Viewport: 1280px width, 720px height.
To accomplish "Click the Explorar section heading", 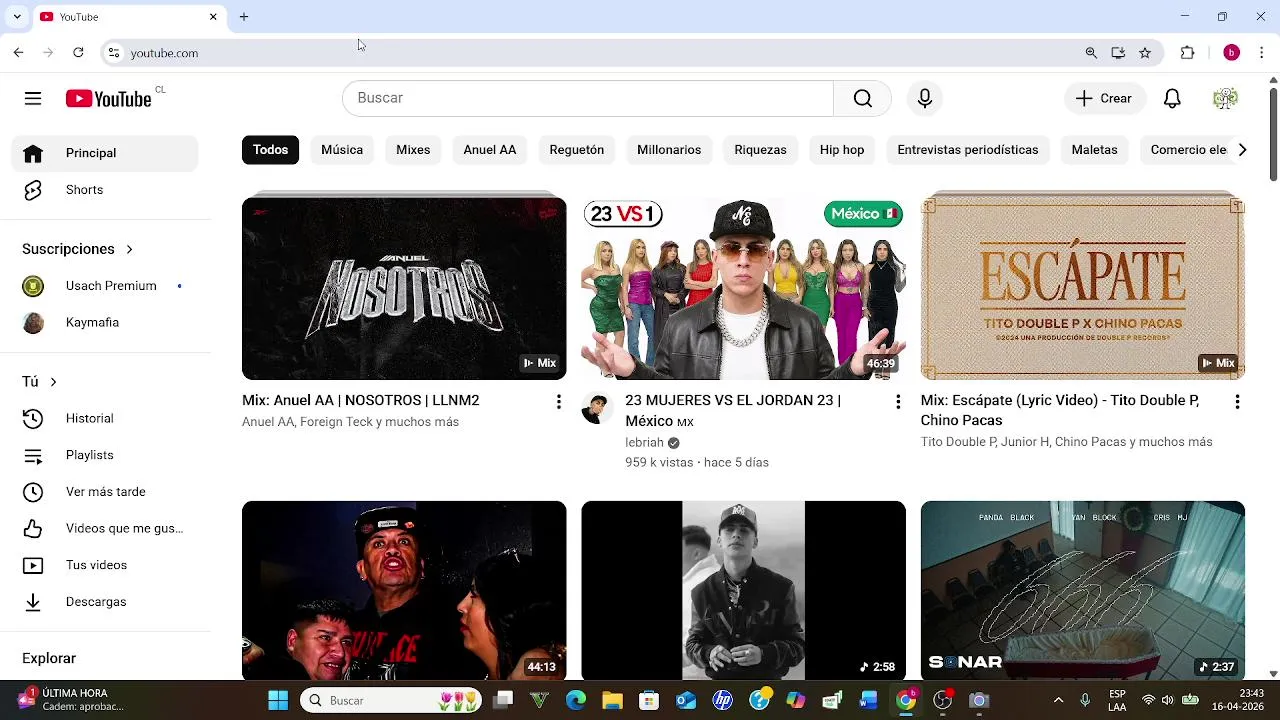I will click(49, 658).
